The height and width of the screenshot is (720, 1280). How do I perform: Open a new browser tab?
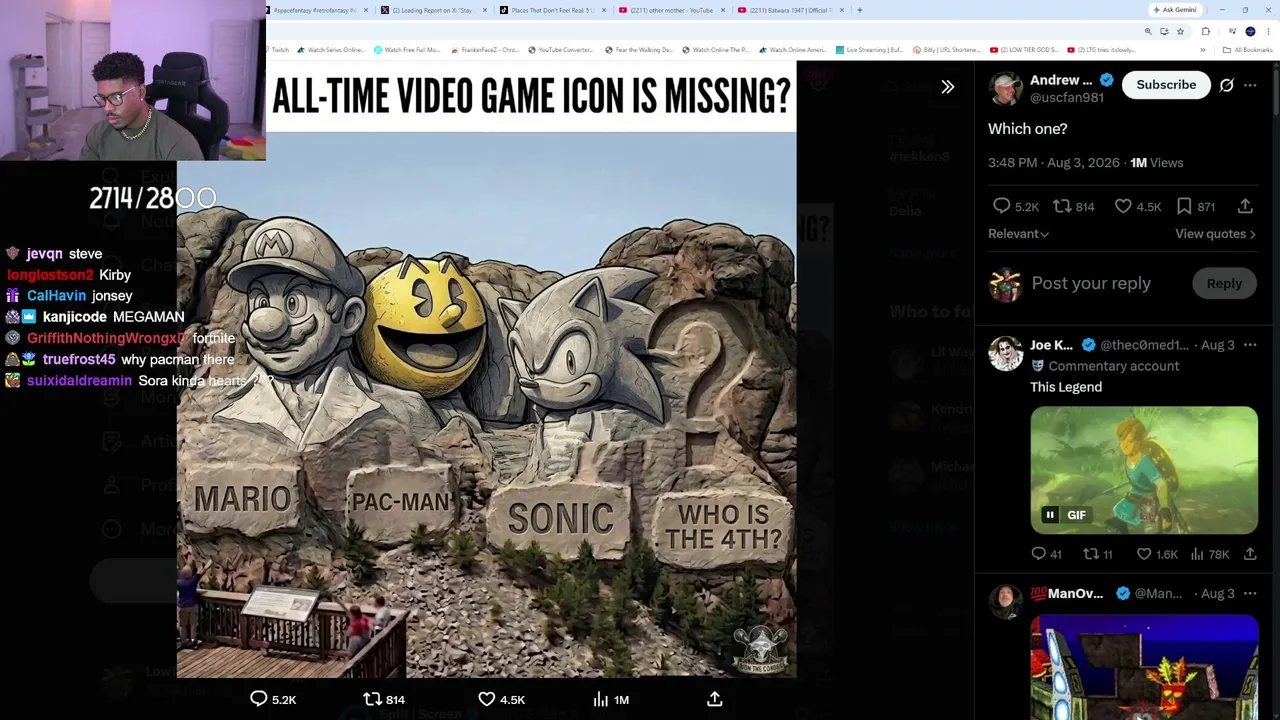[859, 10]
